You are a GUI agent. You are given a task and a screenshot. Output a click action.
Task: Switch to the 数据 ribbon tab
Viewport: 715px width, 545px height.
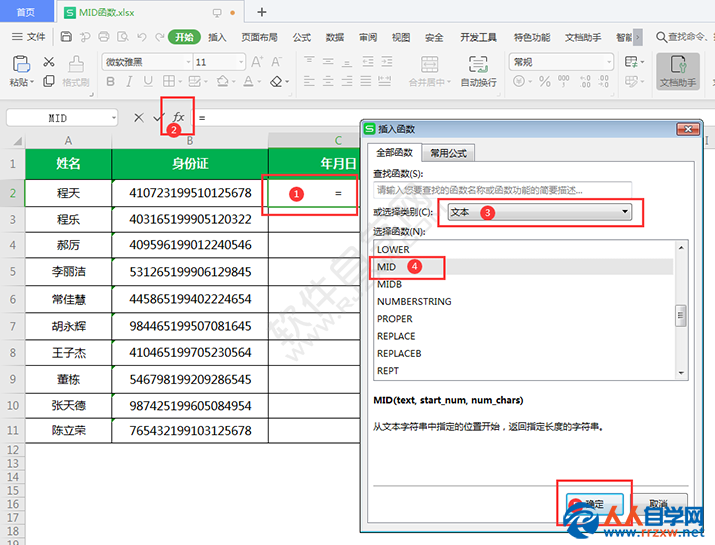(335, 37)
